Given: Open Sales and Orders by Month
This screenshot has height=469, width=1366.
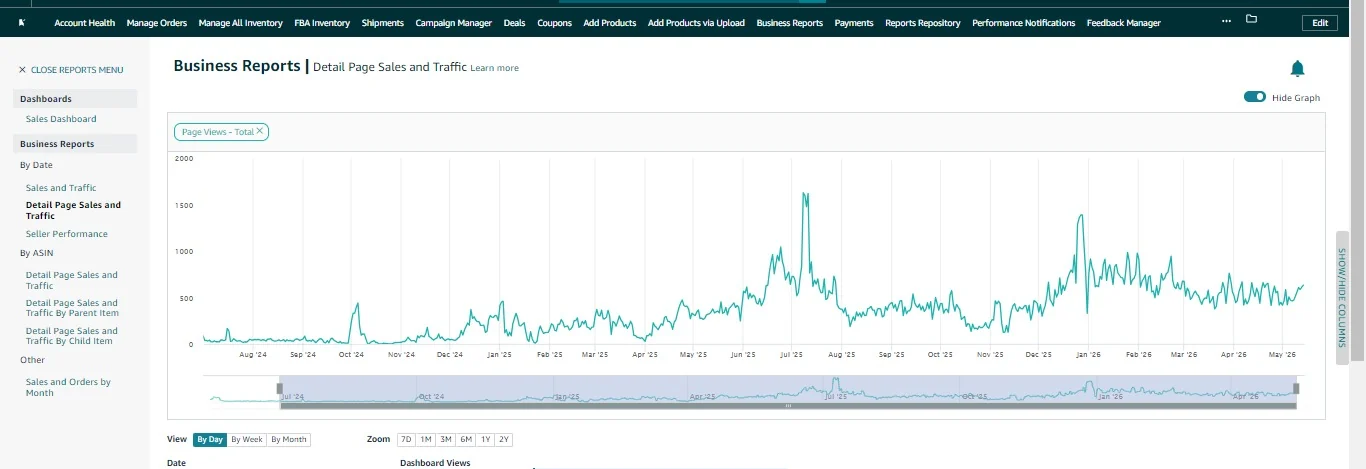Looking at the screenshot, I should pyautogui.click(x=68, y=387).
